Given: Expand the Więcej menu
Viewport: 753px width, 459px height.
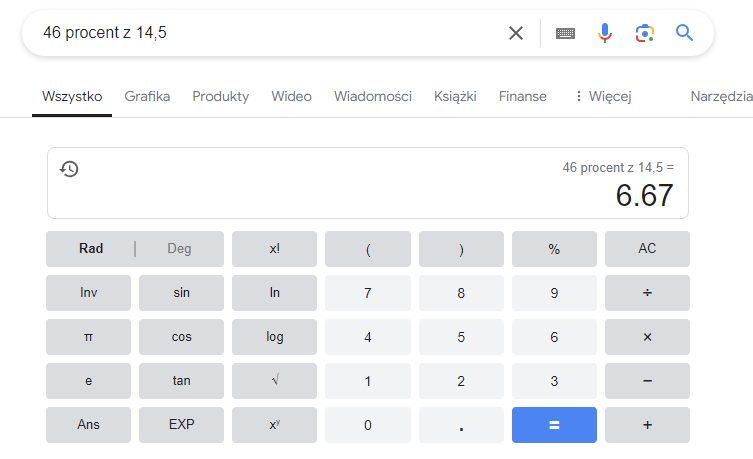Looking at the screenshot, I should (x=602, y=97).
